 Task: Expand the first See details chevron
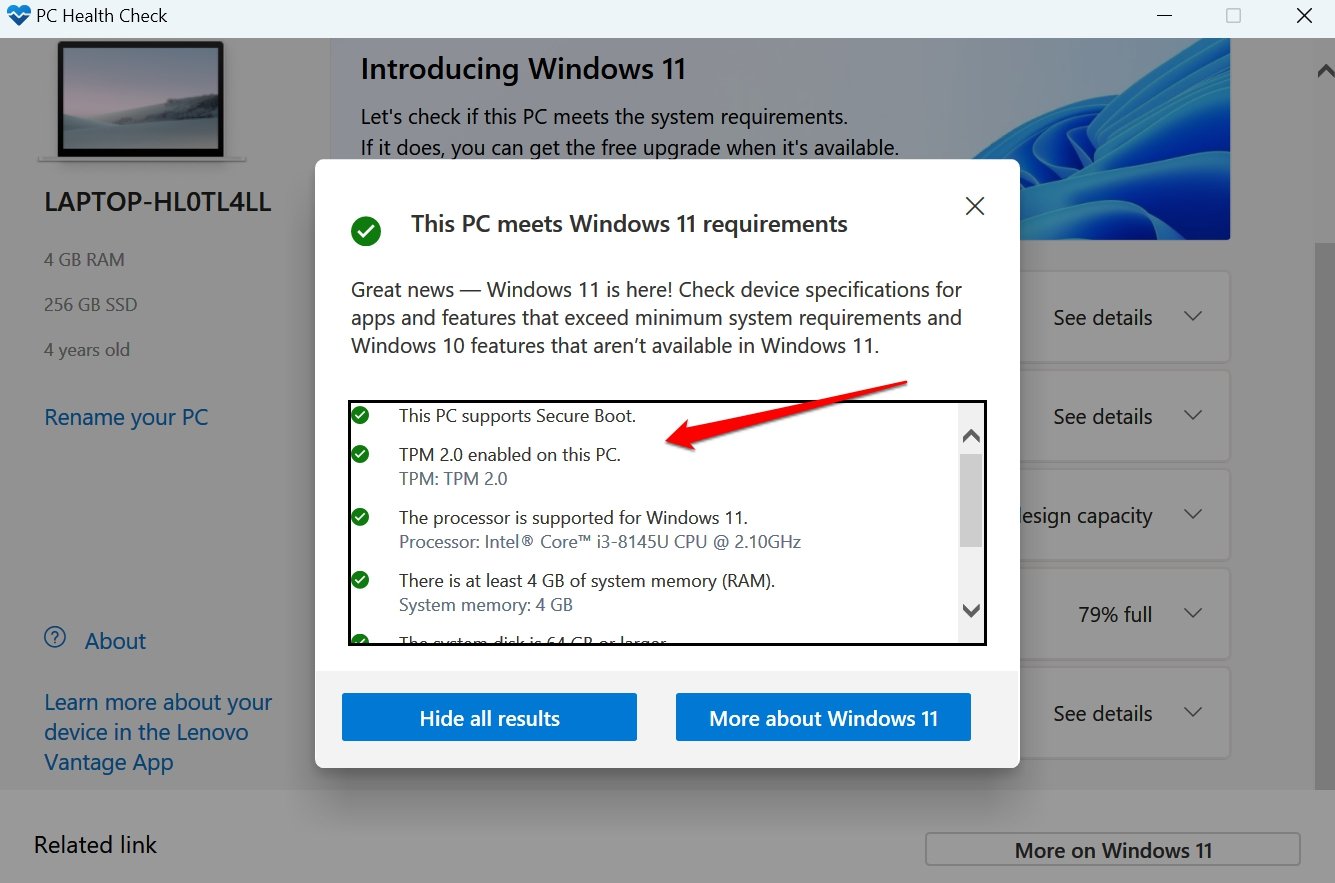click(x=1192, y=316)
